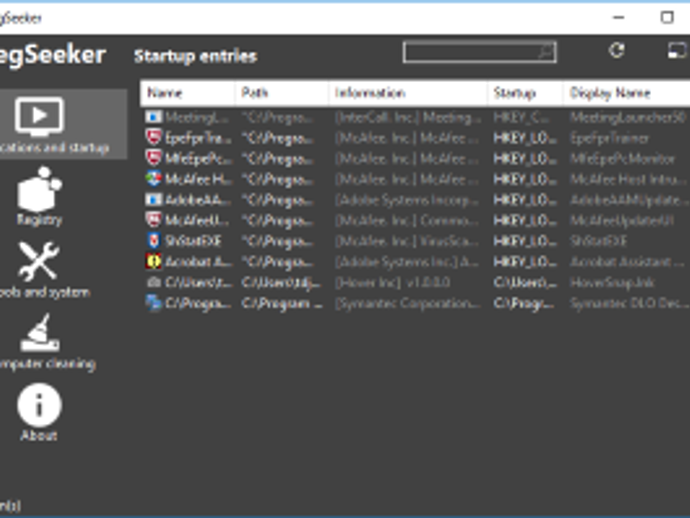Viewport: 690px width, 518px height.
Task: Click EpeFprTrainer display name cell
Action: [x=609, y=139]
